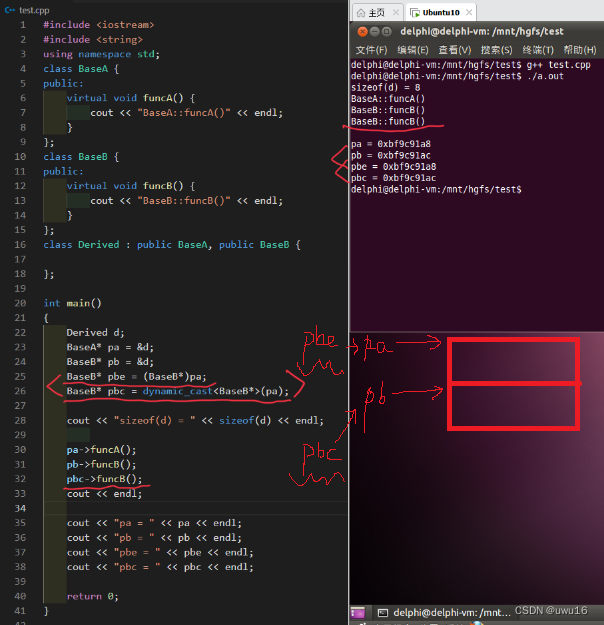The height and width of the screenshot is (625, 604).
Task: Open the 文件(F) menu
Action: [371, 50]
